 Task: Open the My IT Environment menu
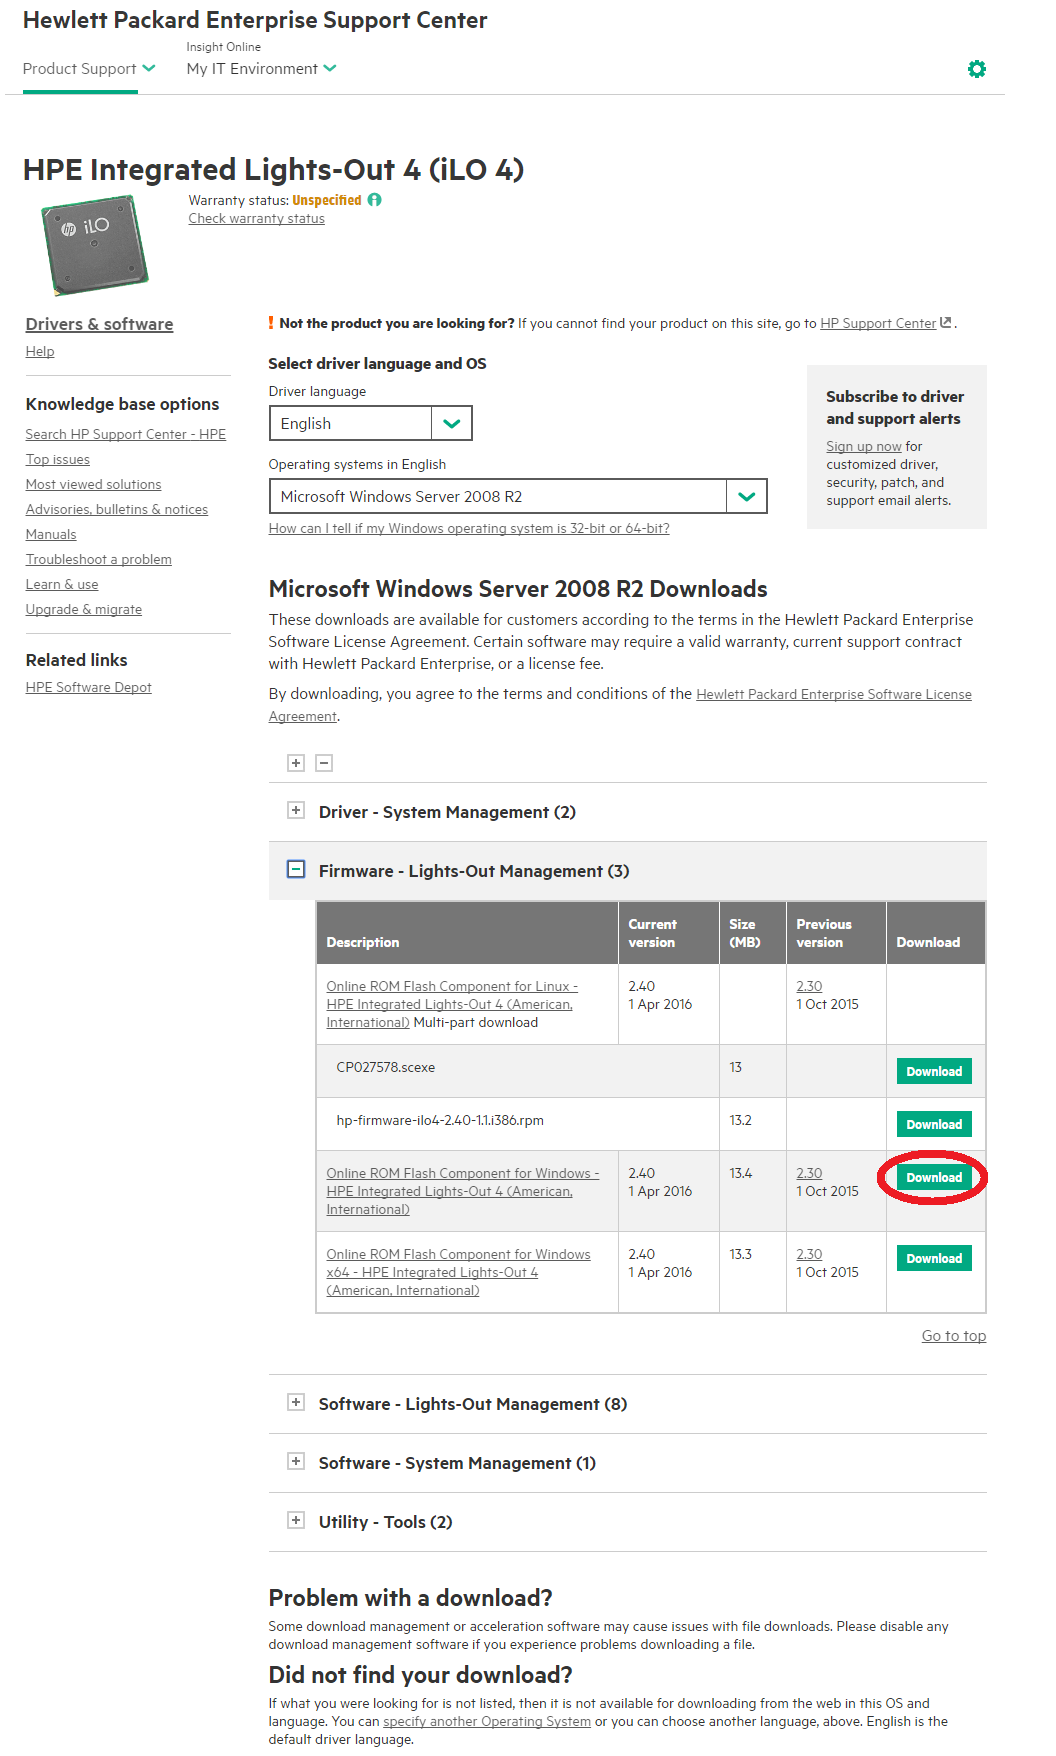pos(261,69)
